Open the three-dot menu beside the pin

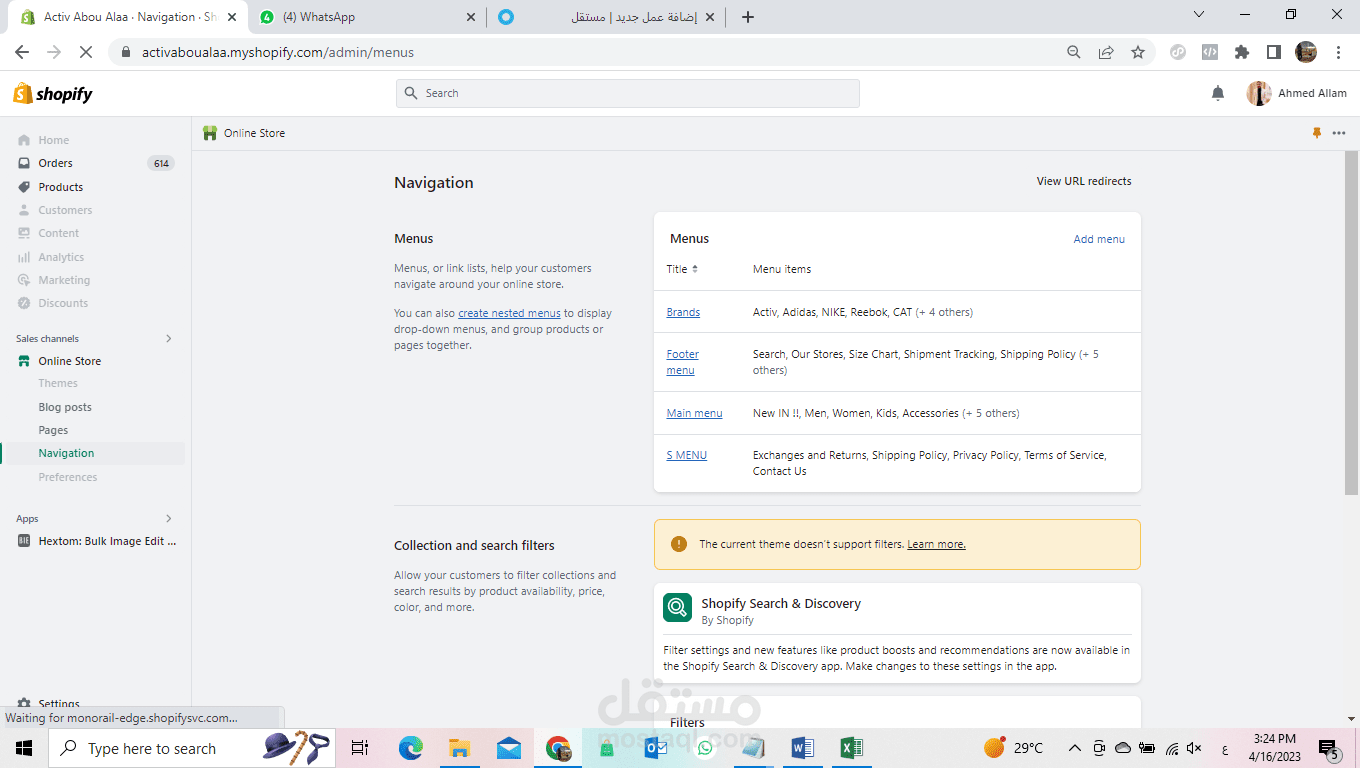(x=1339, y=133)
